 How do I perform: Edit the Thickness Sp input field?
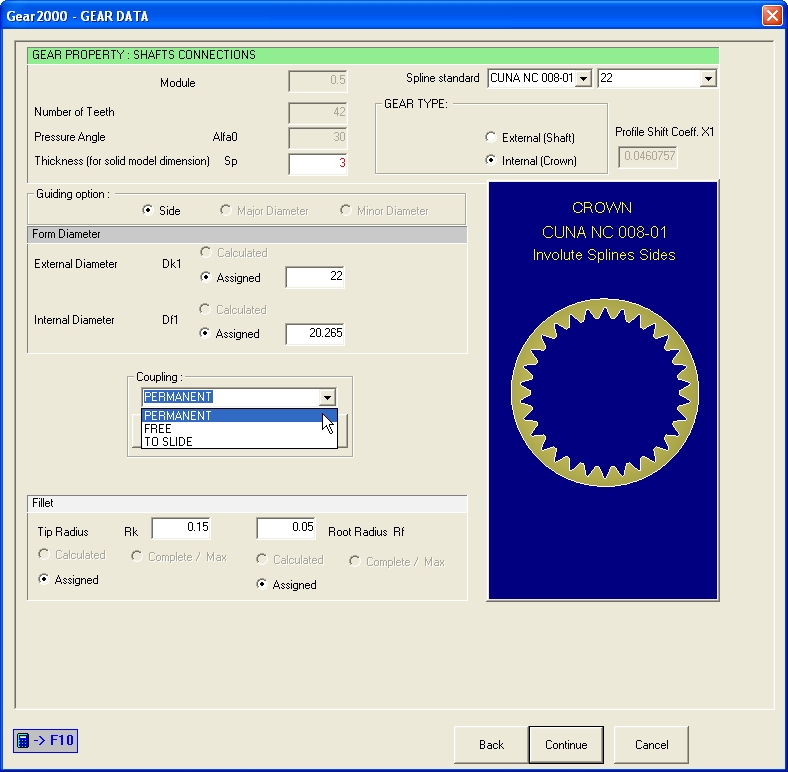point(318,163)
